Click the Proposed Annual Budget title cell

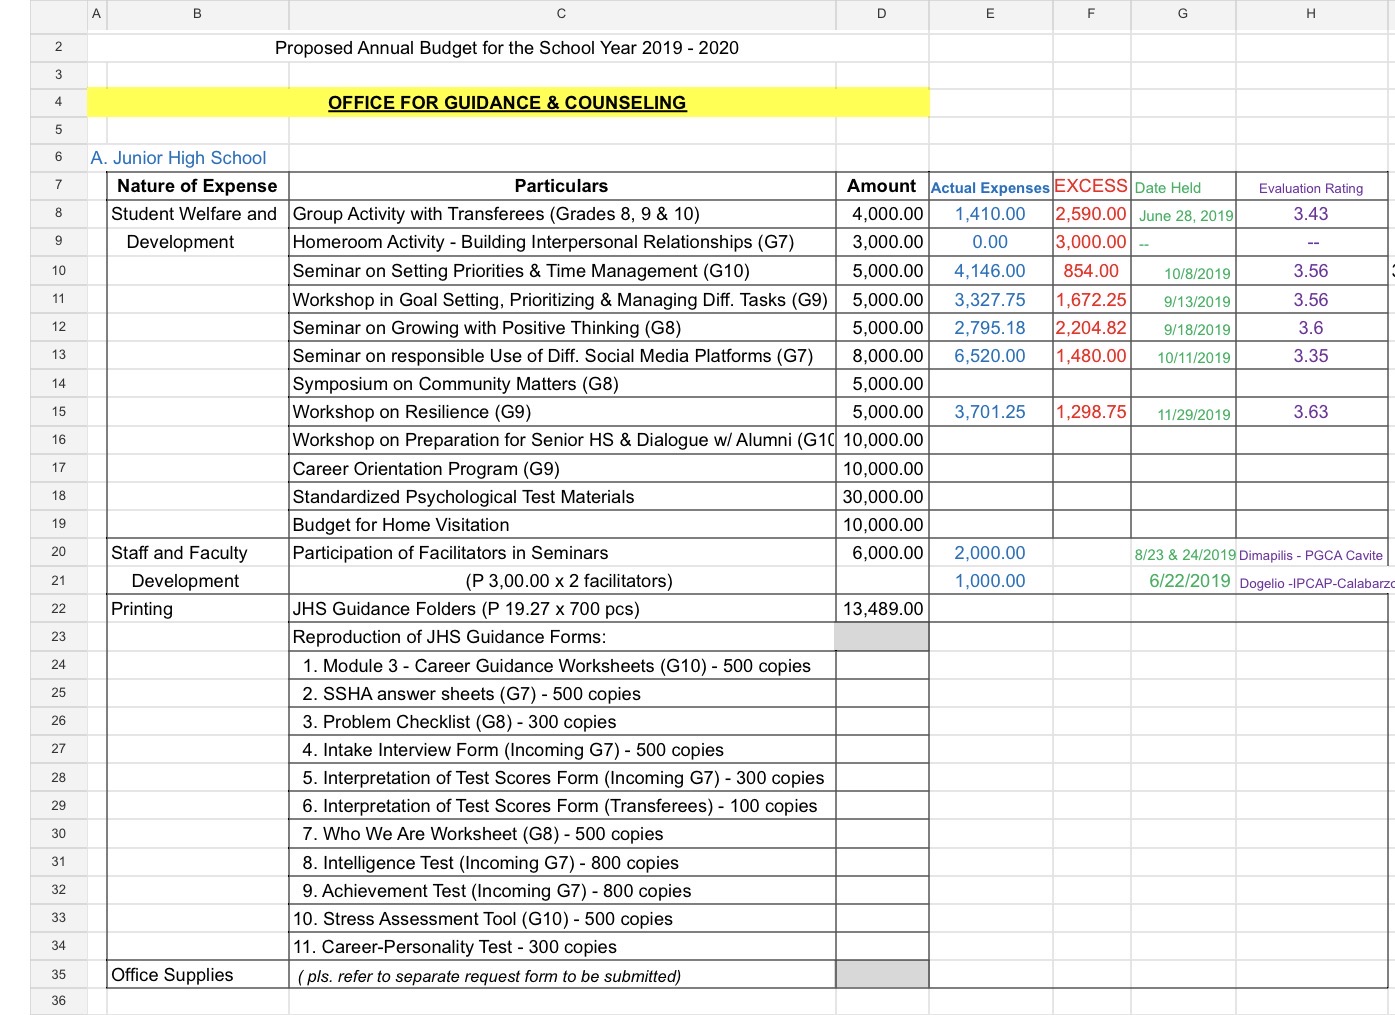pos(507,48)
